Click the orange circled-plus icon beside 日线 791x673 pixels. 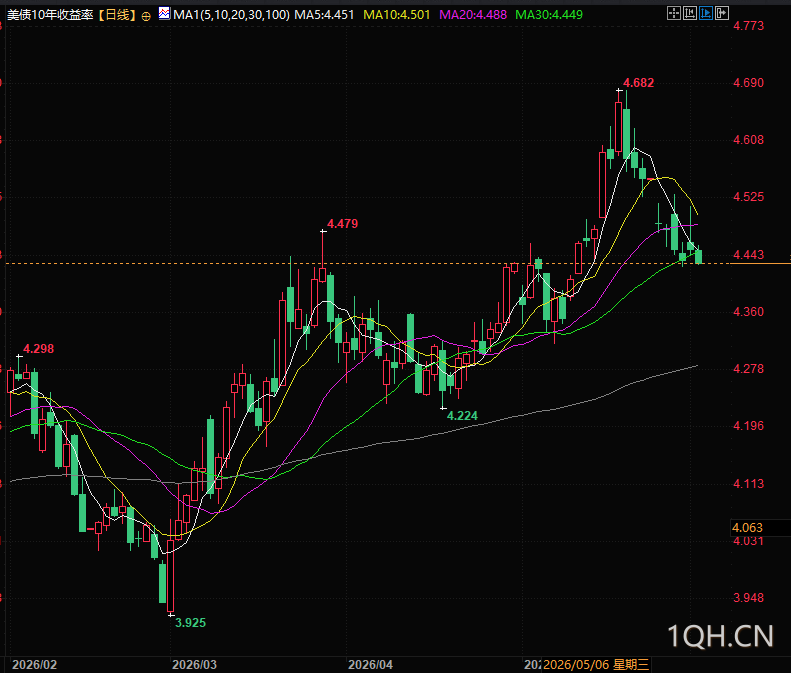[x=146, y=16]
